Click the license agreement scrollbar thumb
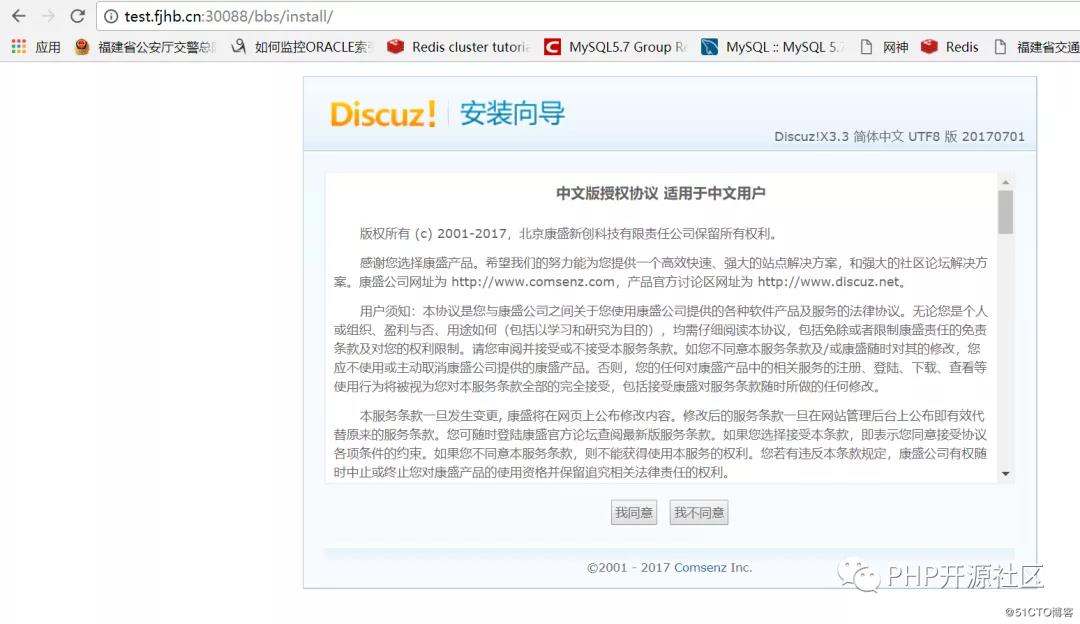Viewport: 1080px width, 624px height. 1006,212
